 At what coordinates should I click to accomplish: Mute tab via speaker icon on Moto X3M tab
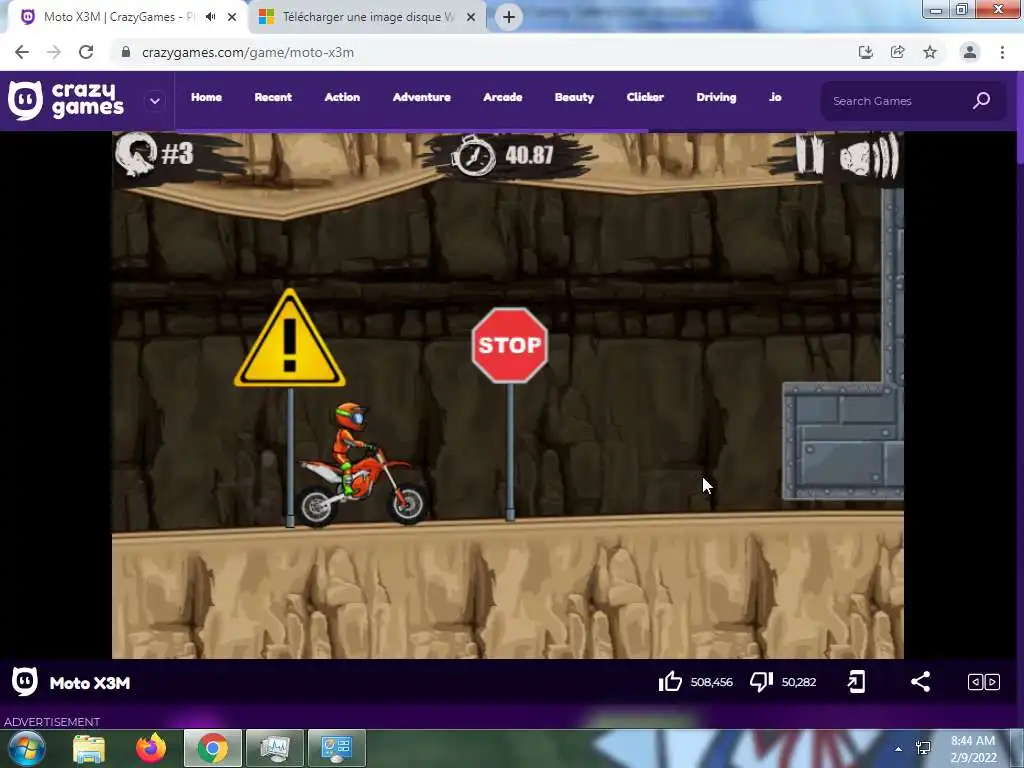(210, 17)
